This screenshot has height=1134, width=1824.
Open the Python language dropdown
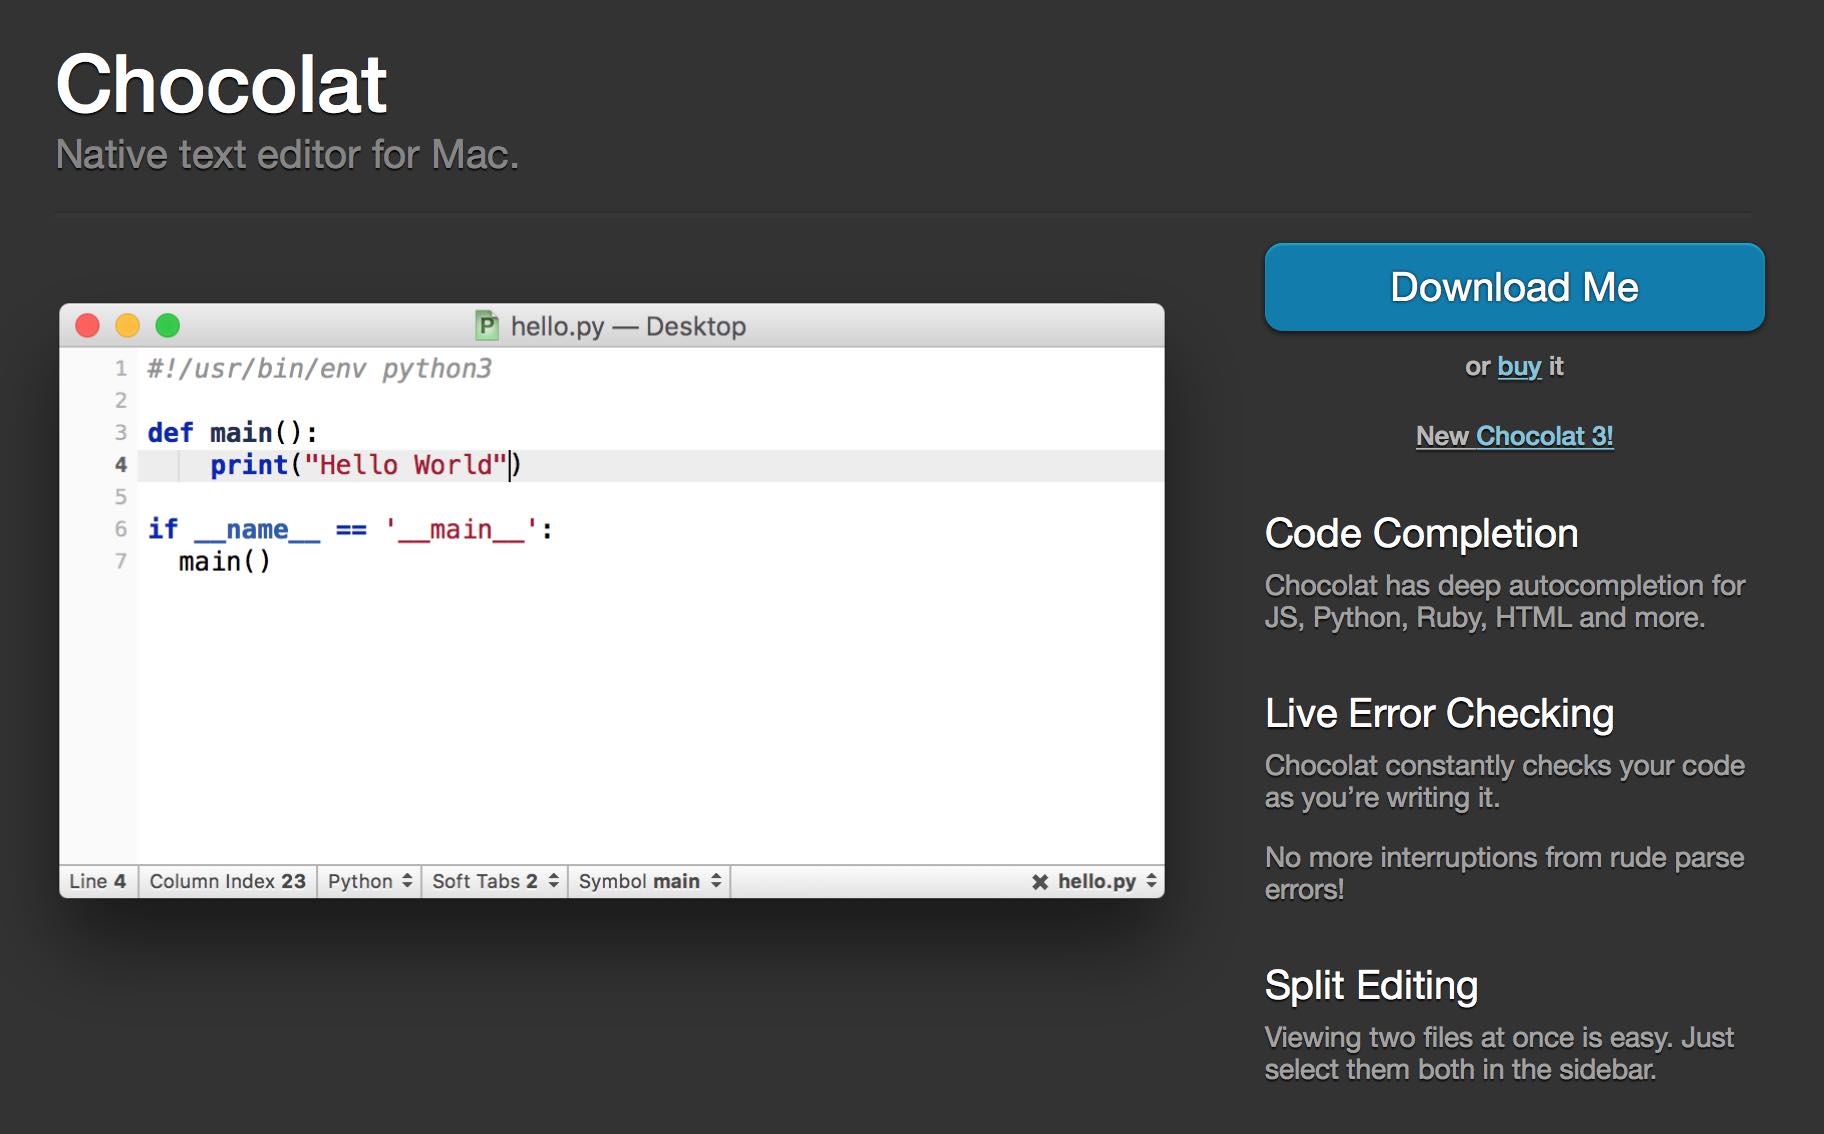pyautogui.click(x=369, y=881)
